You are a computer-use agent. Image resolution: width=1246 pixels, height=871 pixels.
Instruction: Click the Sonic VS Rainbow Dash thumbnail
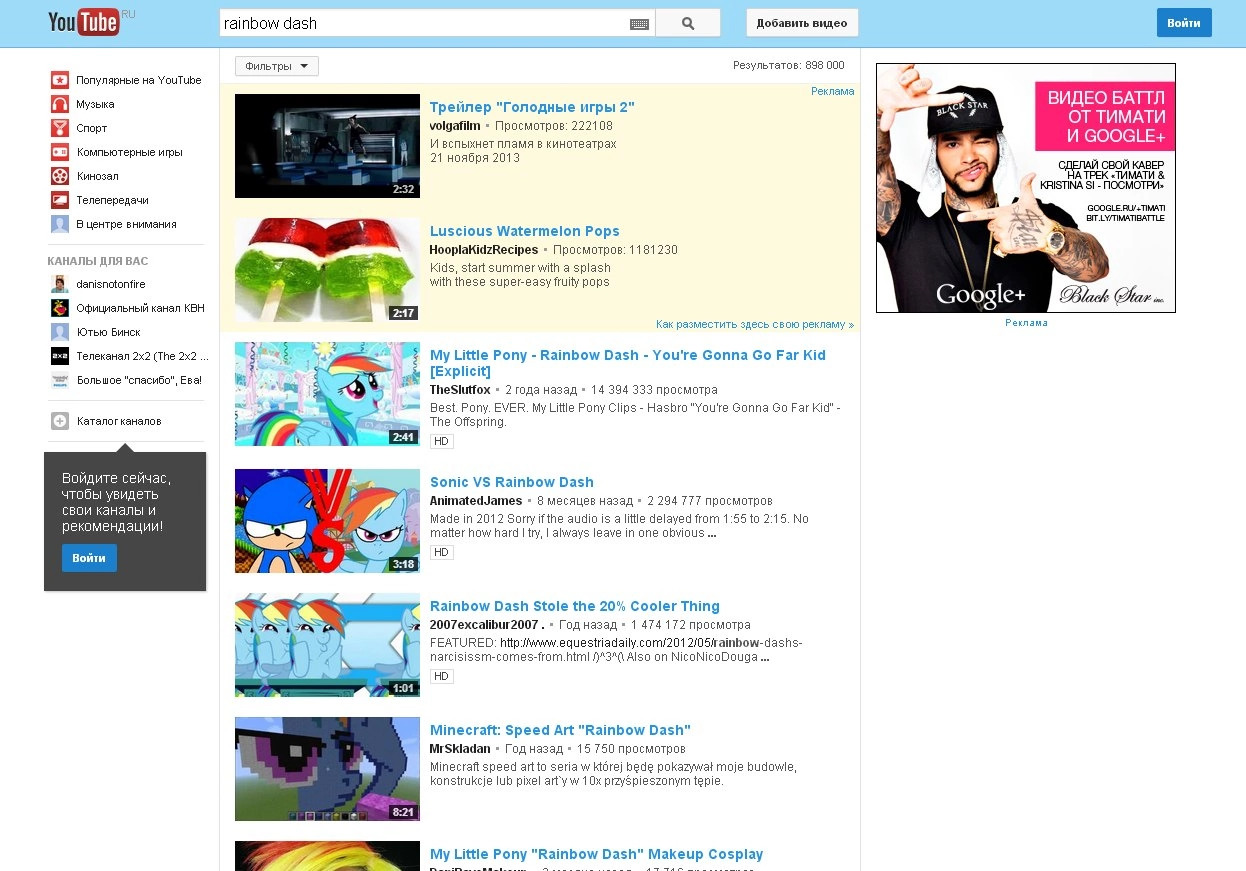point(327,521)
